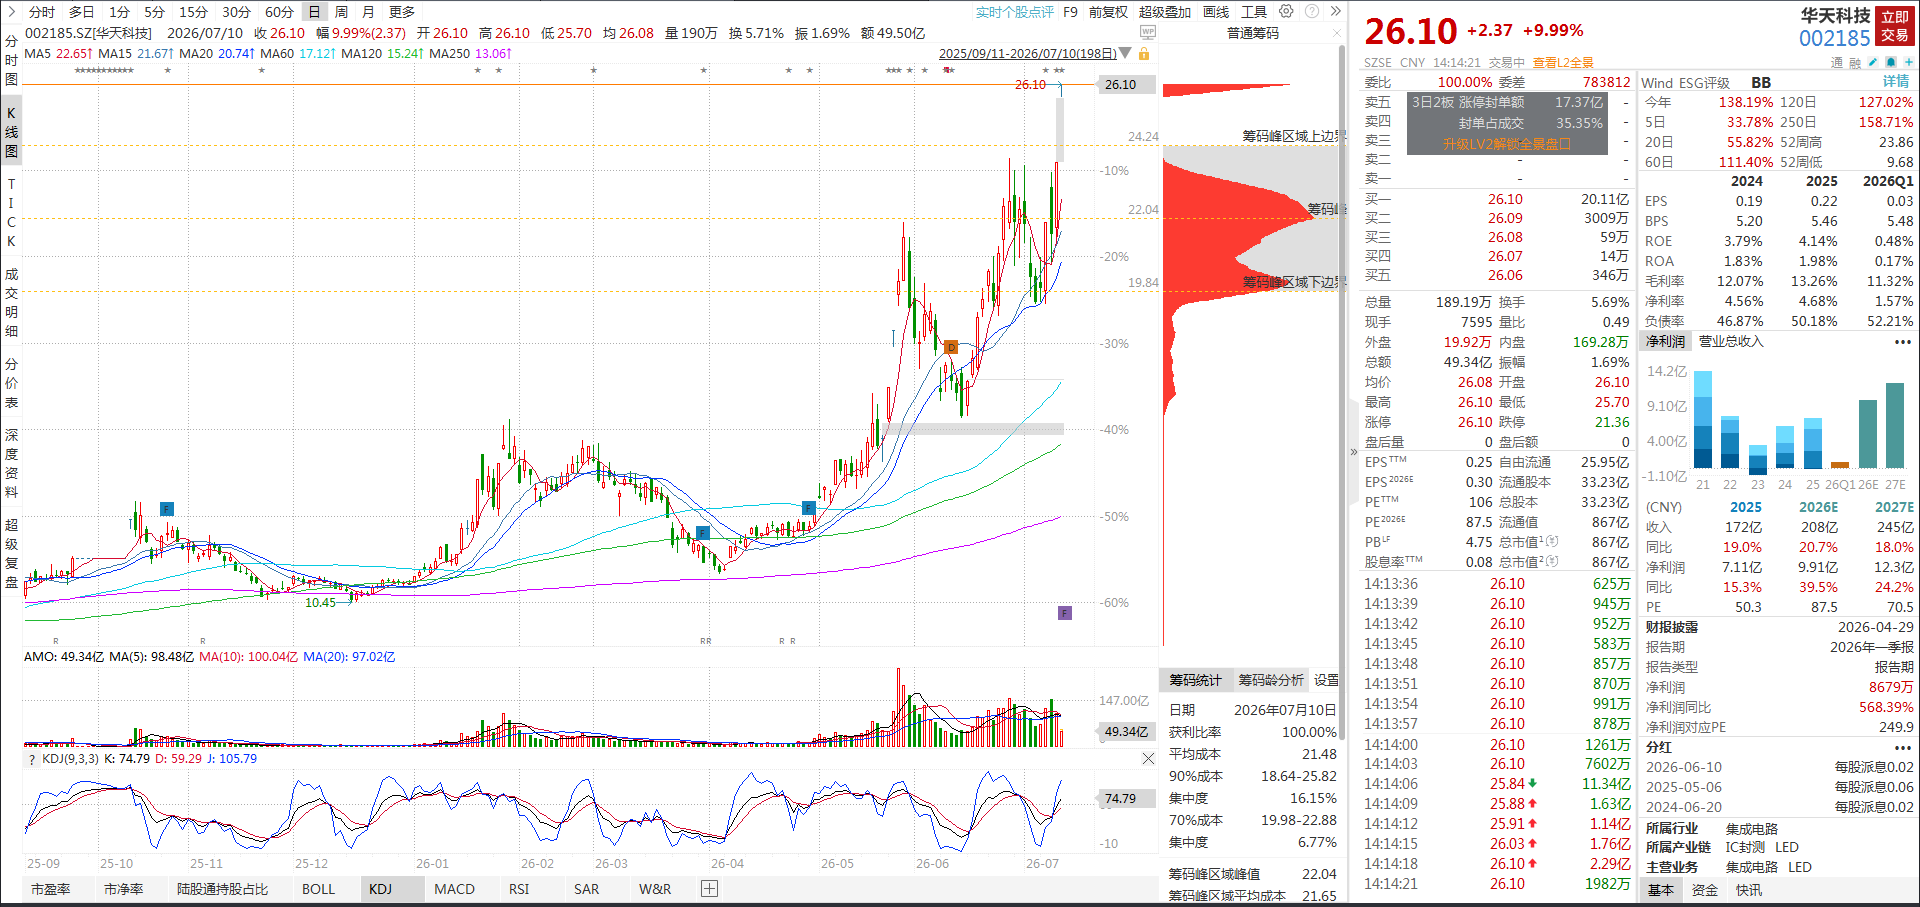Open the 前复权 adjustment dropdown
This screenshot has height=907, width=1920.
click(x=1108, y=12)
